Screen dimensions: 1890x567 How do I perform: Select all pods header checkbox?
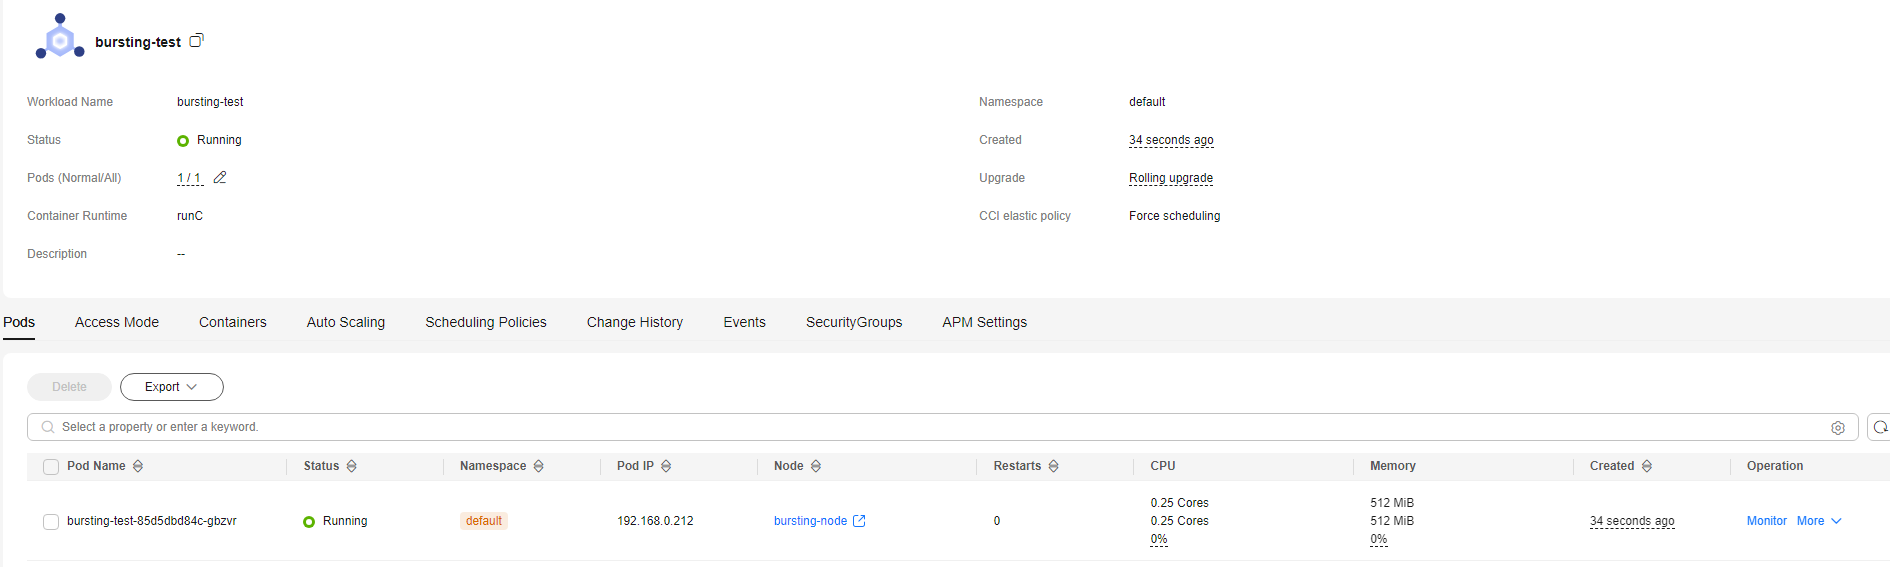coord(51,467)
